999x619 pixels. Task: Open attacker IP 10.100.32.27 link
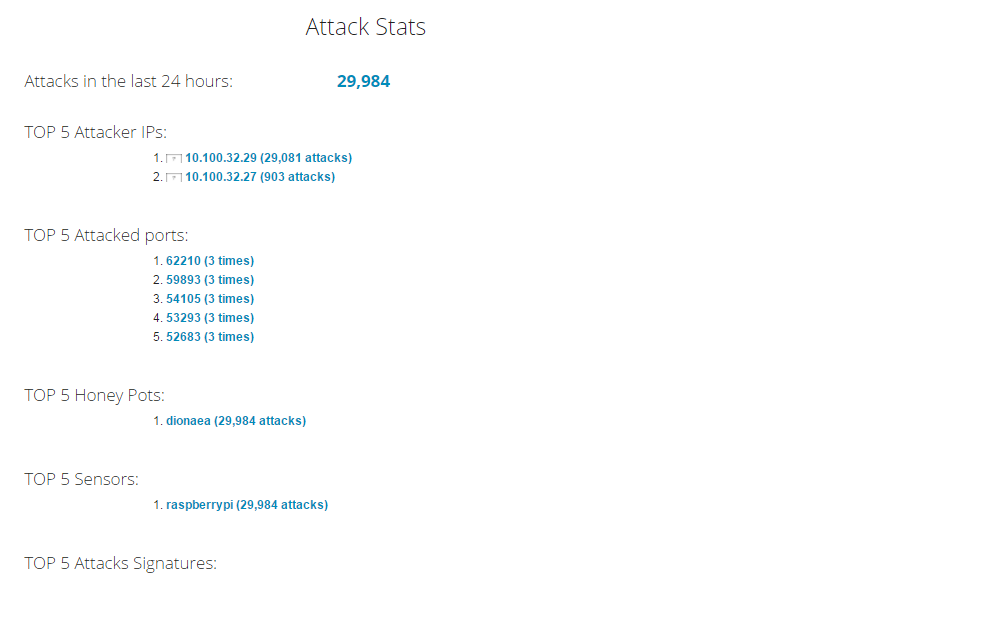point(260,177)
